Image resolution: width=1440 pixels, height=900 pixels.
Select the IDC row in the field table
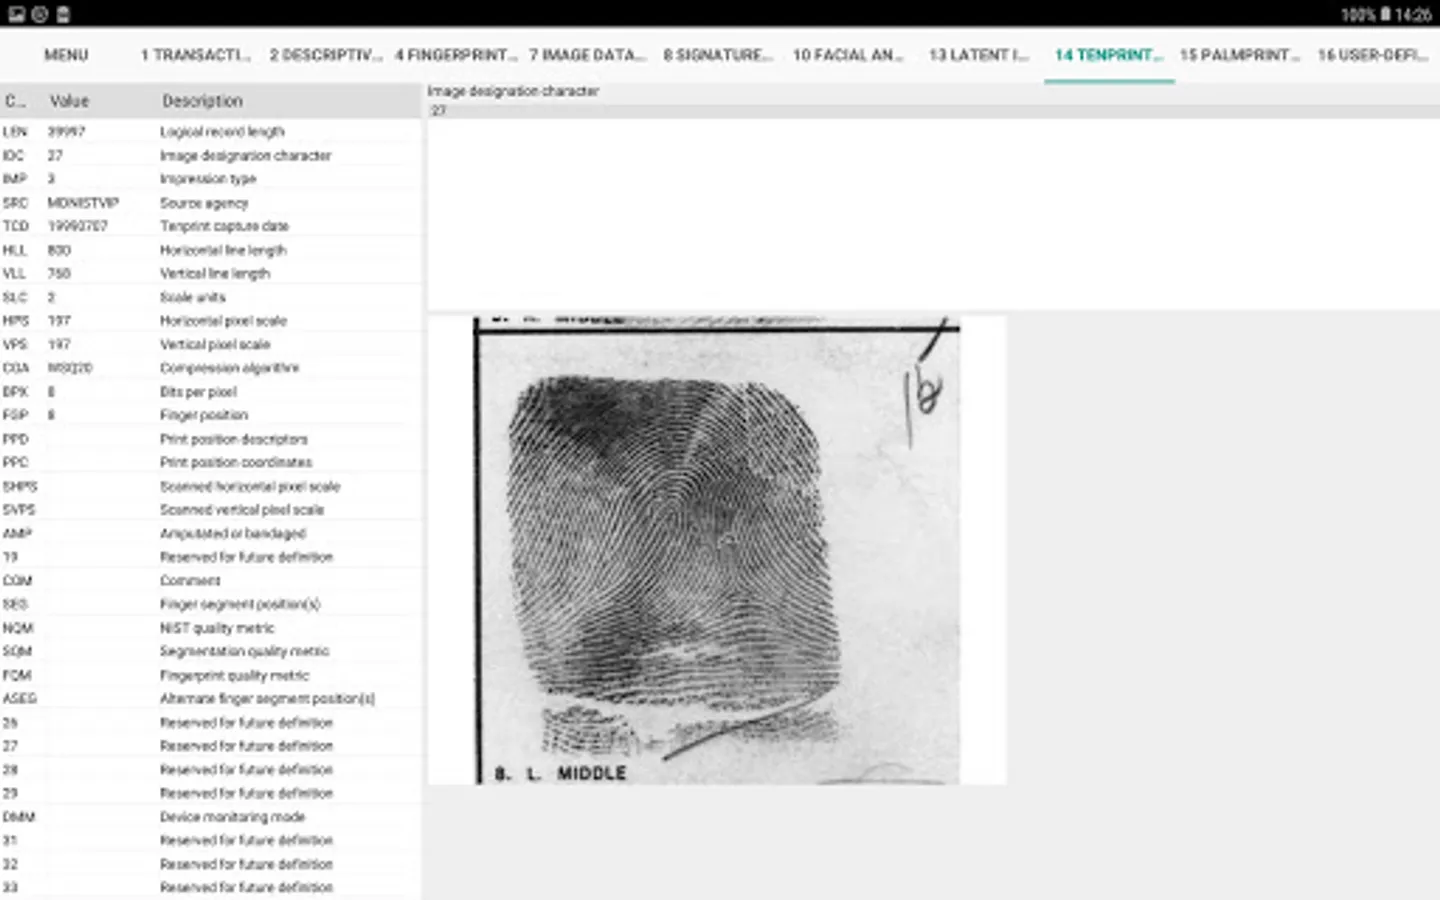pos(210,155)
